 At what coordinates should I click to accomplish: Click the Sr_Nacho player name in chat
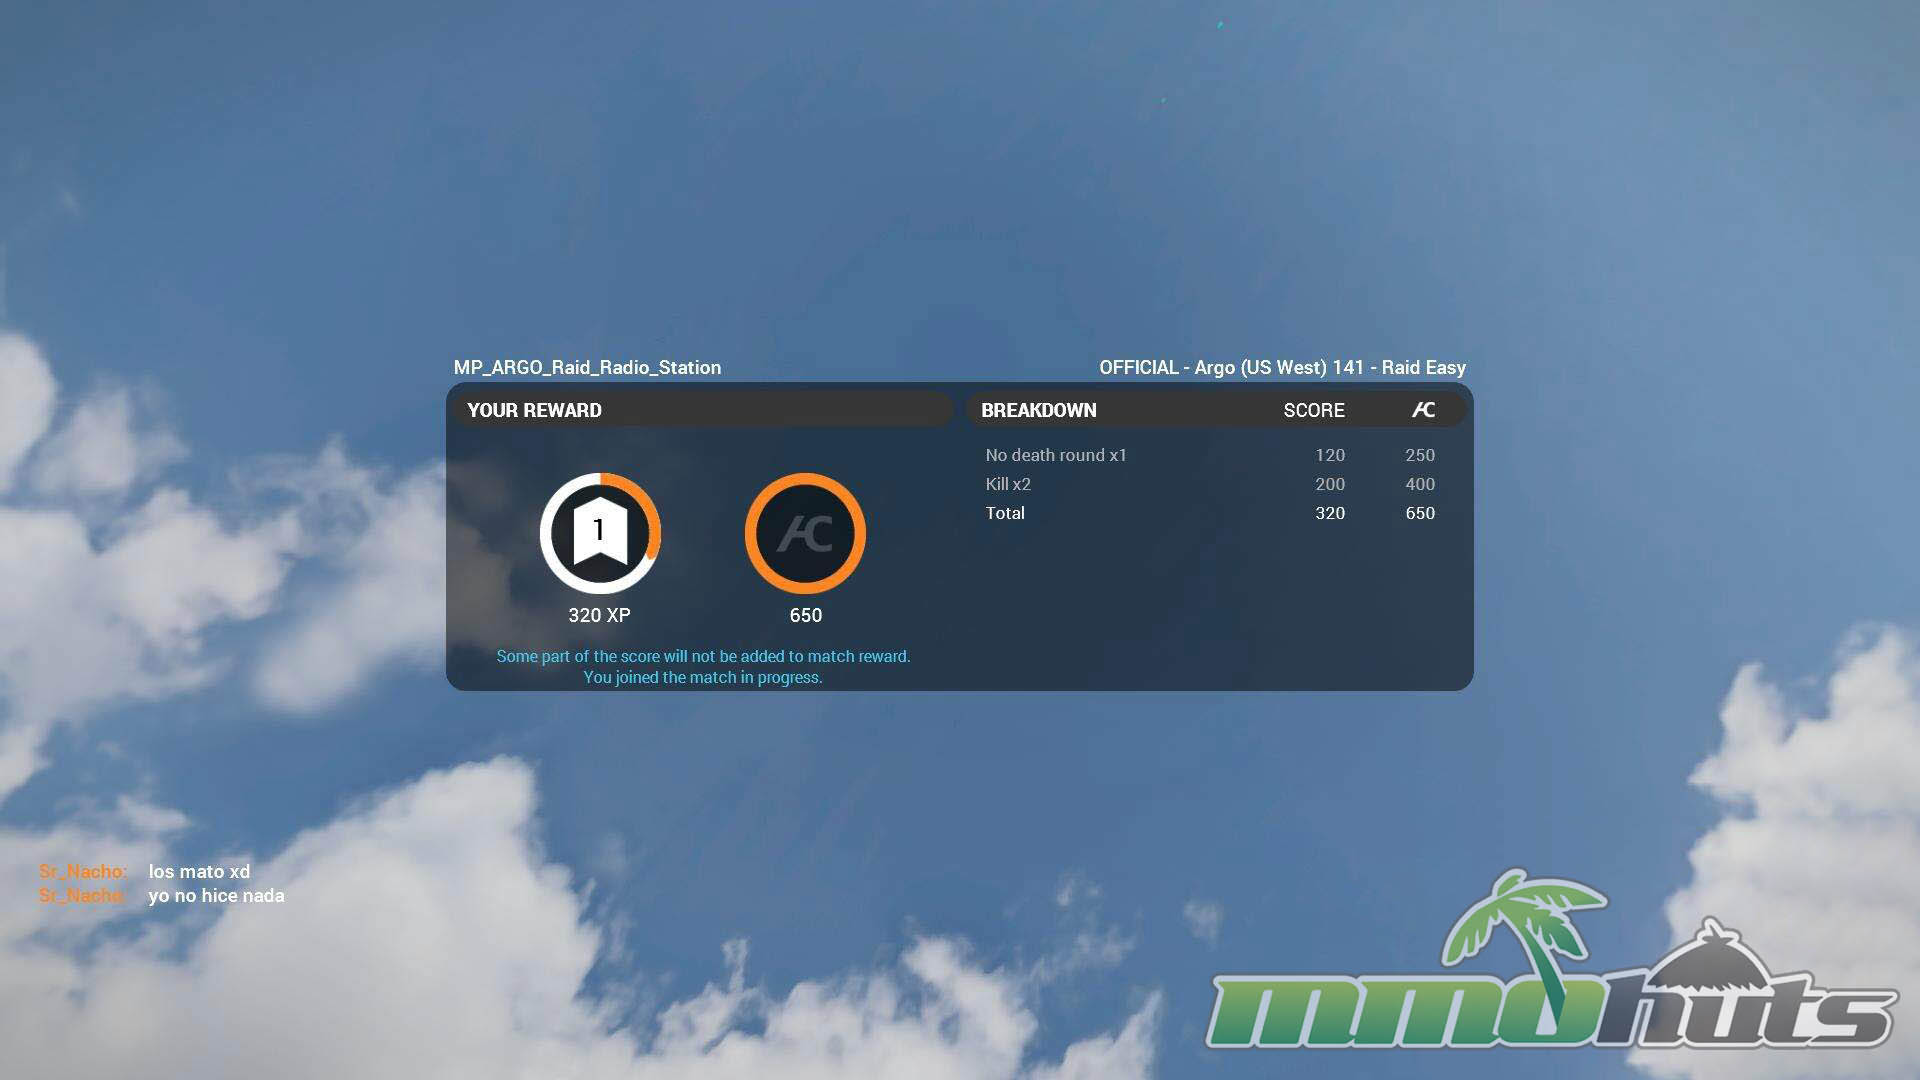[x=82, y=871]
